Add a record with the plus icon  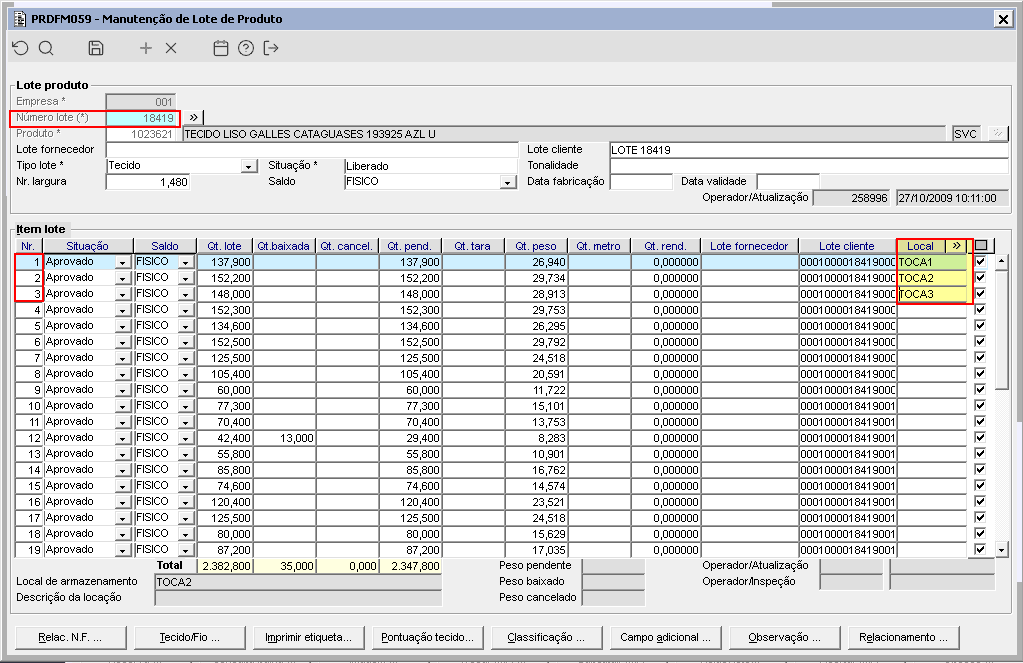point(146,48)
